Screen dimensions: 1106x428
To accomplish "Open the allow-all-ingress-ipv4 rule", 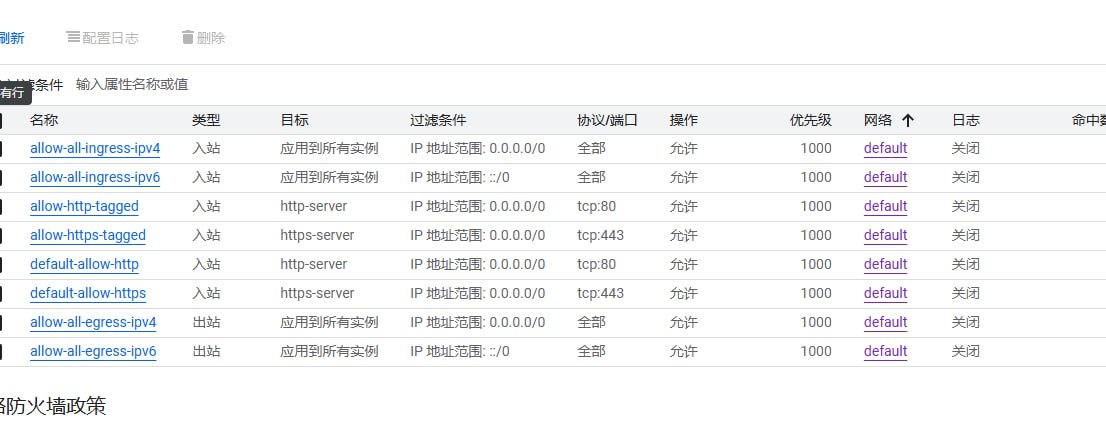I will click(95, 148).
